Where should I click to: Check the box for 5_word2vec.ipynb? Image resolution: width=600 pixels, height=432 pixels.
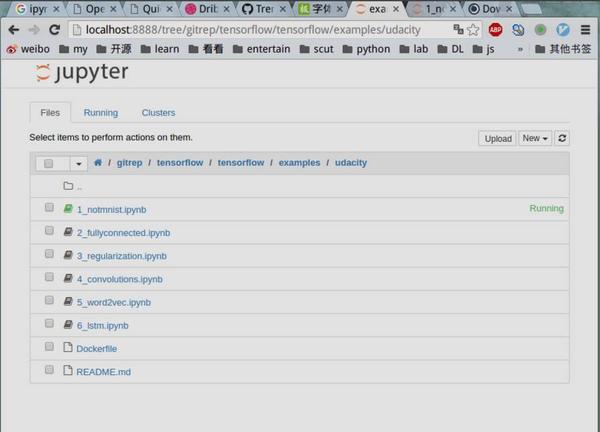(x=49, y=300)
